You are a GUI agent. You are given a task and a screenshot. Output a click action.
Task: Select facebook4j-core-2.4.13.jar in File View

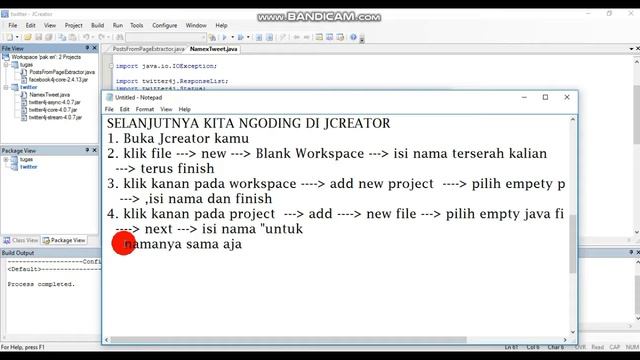58,80
